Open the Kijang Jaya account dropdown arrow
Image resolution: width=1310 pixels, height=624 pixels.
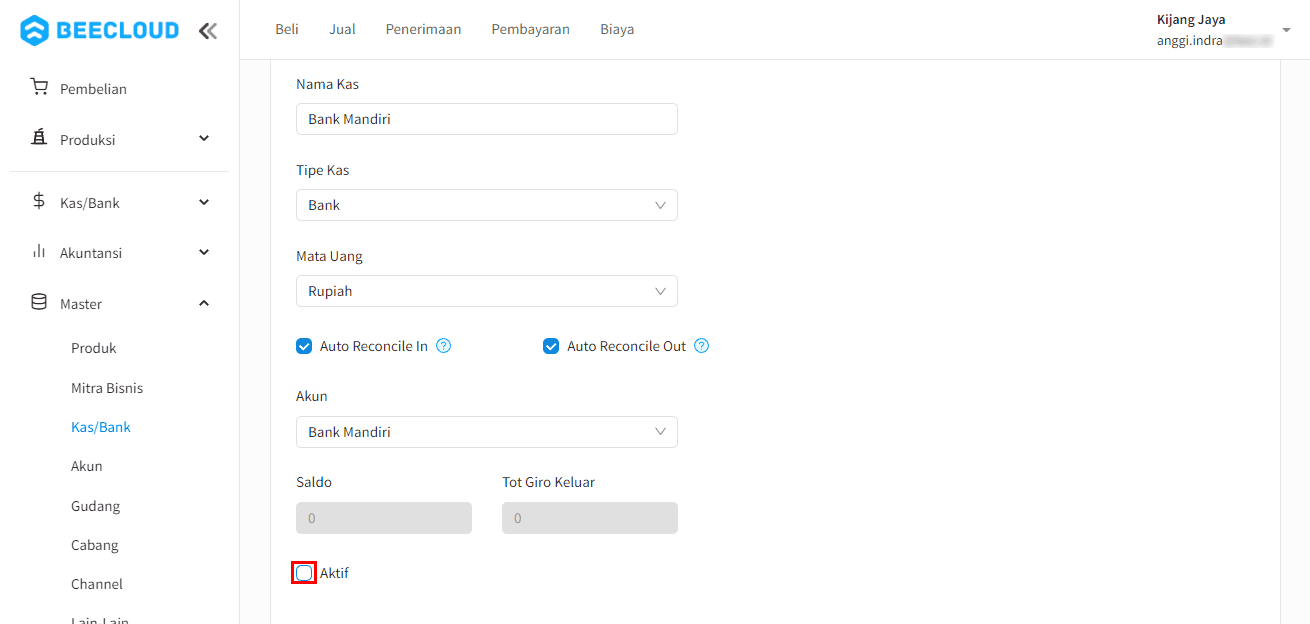[x=1286, y=30]
